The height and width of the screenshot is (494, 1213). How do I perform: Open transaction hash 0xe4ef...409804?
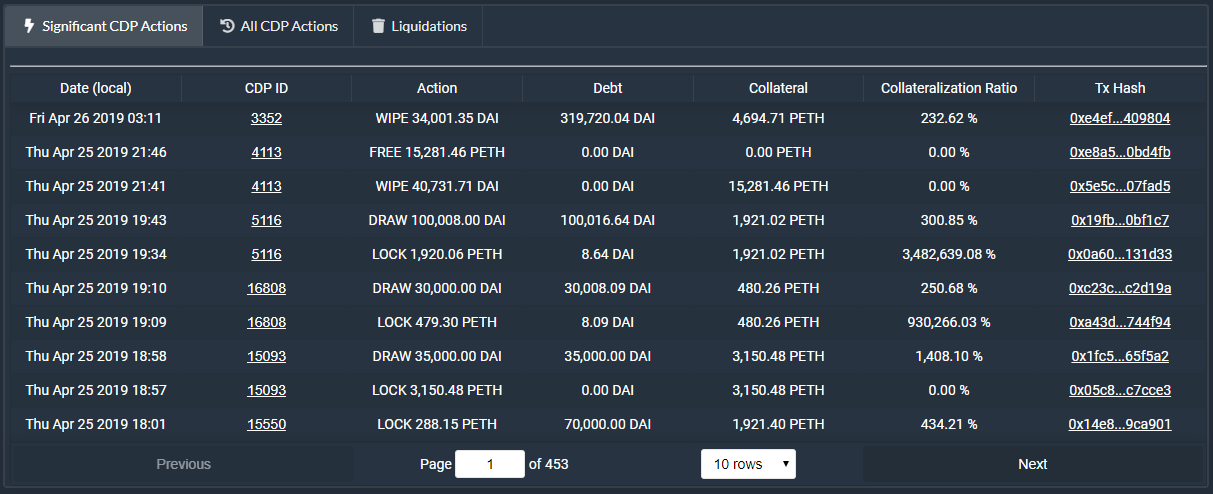(x=1120, y=118)
